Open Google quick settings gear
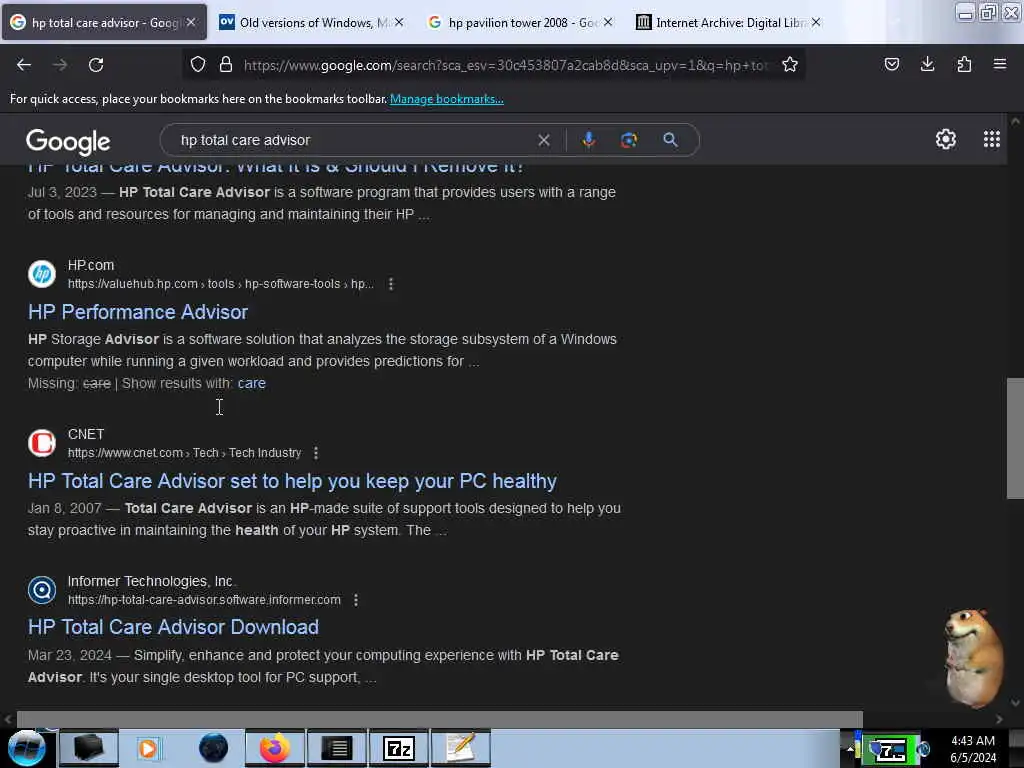Screen dimensions: 1024x768 (946, 139)
